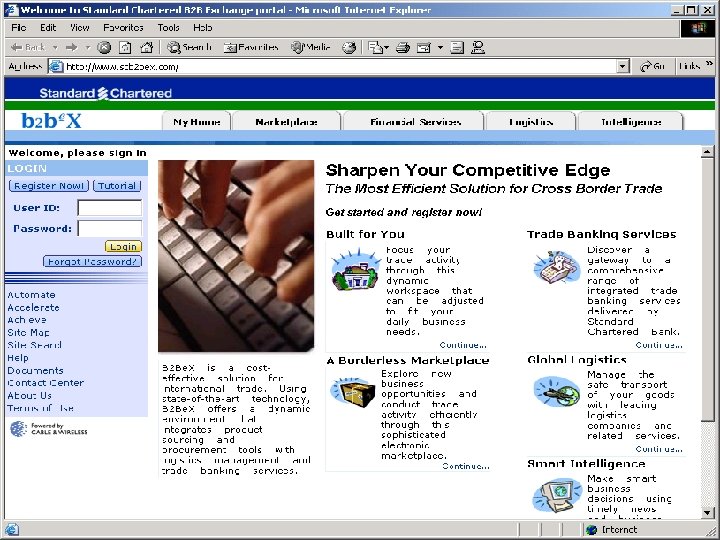
Task: Click the b2beX logo
Action: pyautogui.click(x=51, y=121)
